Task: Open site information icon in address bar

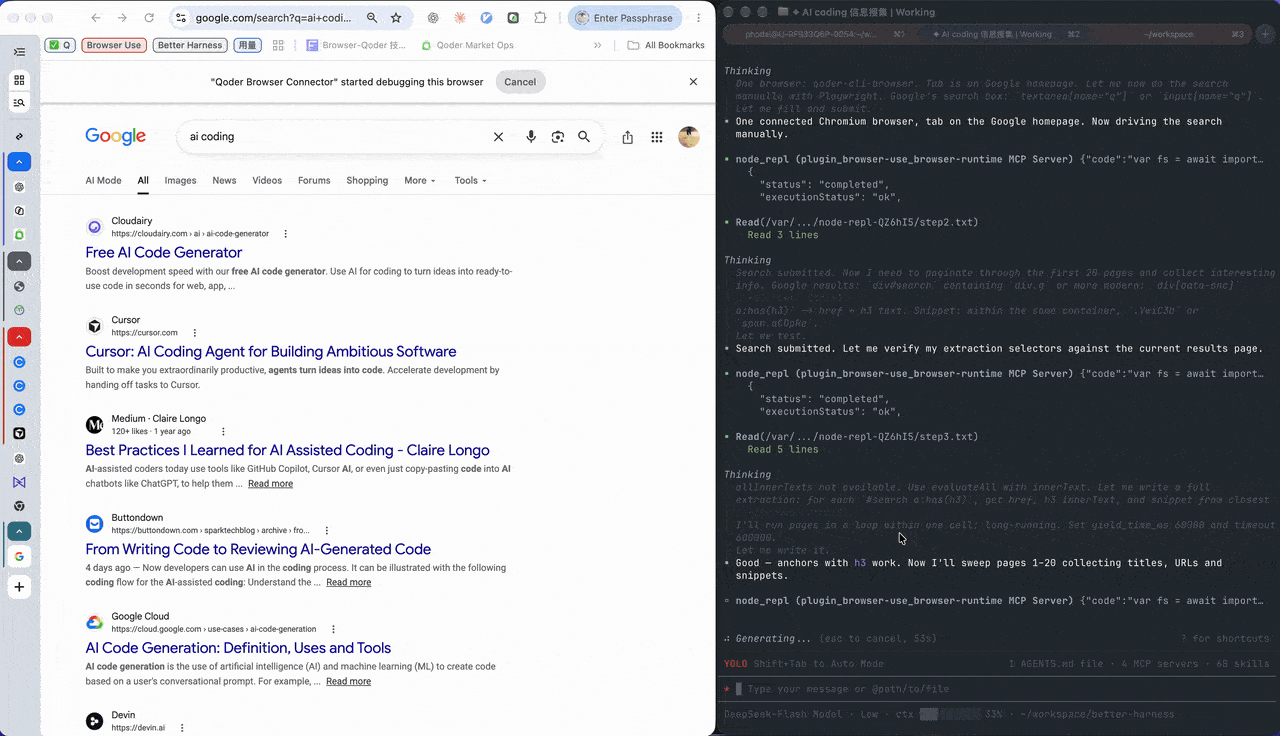Action: click(x=181, y=18)
